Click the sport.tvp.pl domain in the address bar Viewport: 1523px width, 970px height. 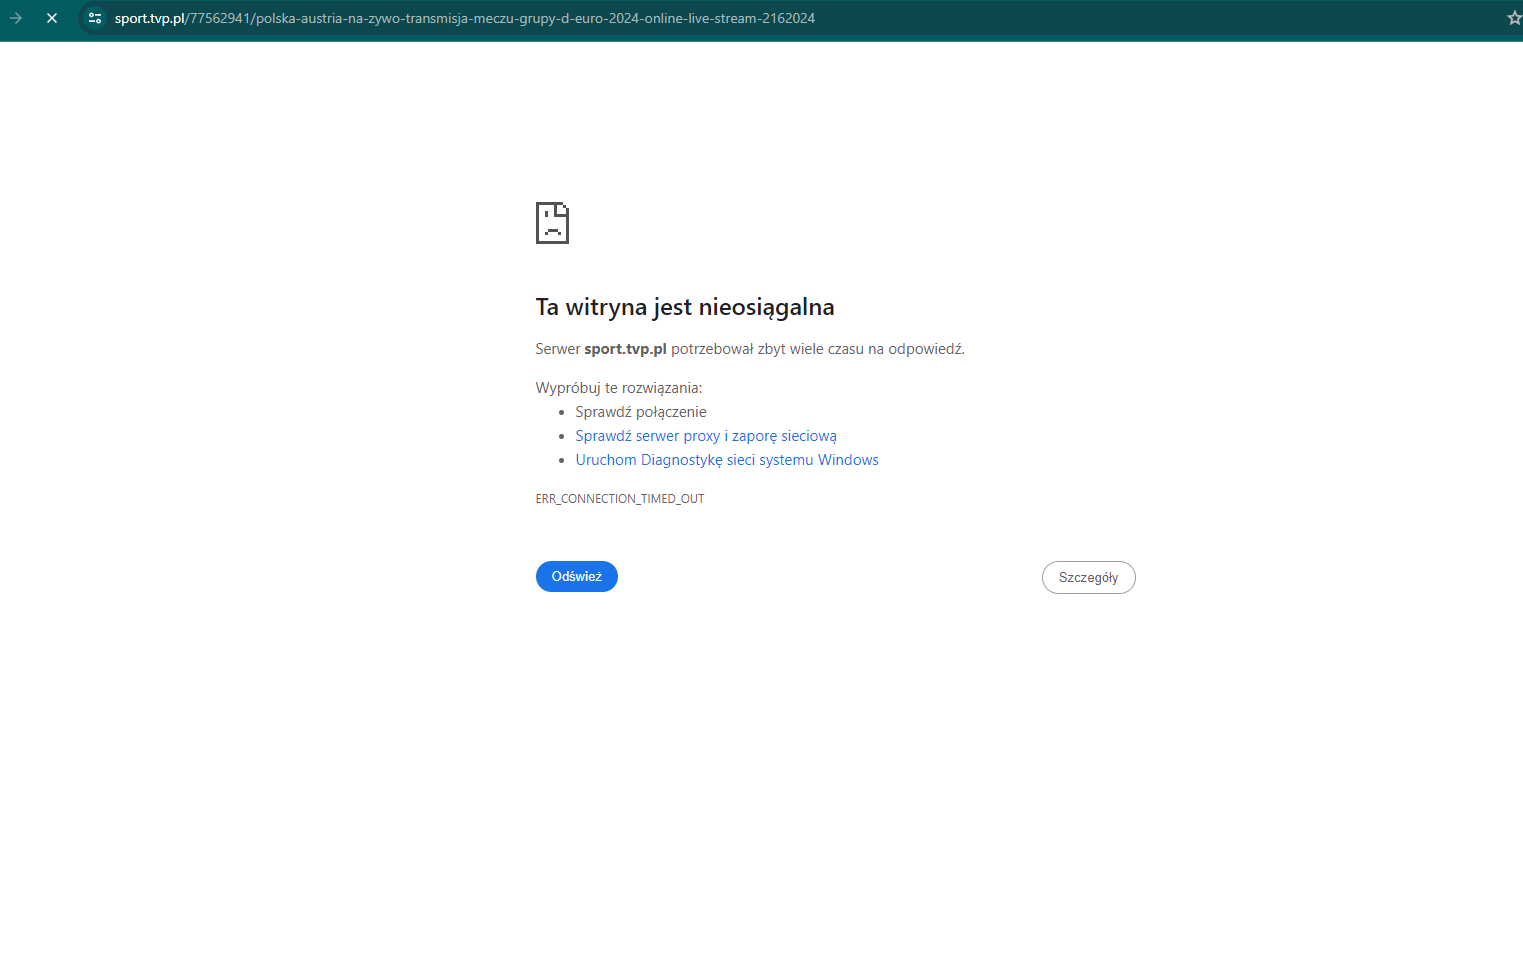(149, 18)
